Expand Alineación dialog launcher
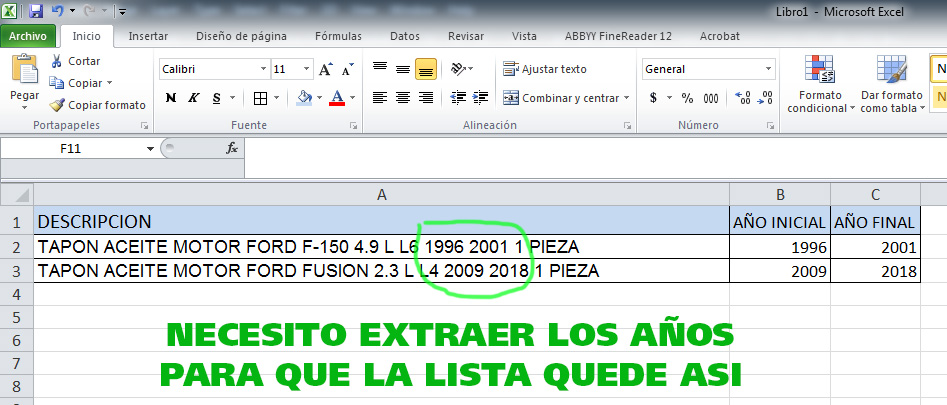The height and width of the screenshot is (405, 947). tap(628, 126)
